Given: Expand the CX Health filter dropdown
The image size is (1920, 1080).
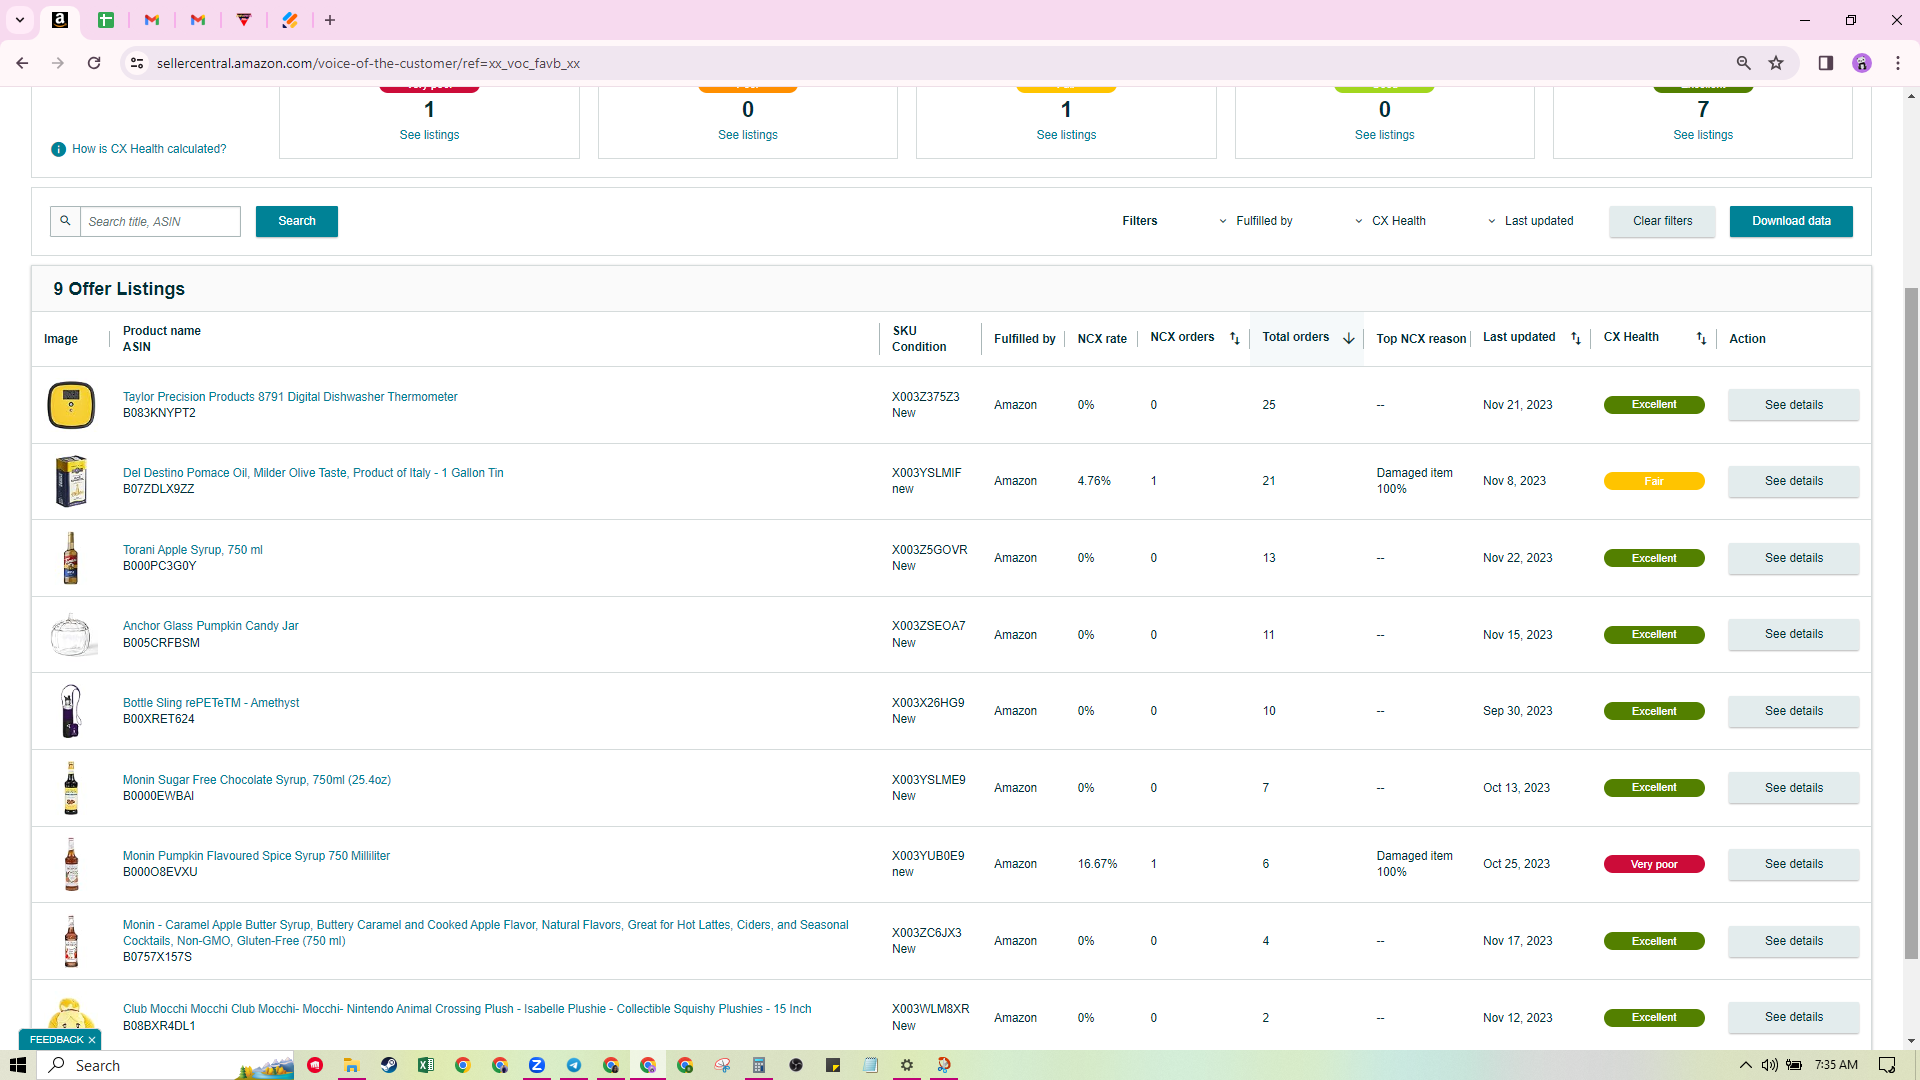Looking at the screenshot, I should coord(1390,221).
